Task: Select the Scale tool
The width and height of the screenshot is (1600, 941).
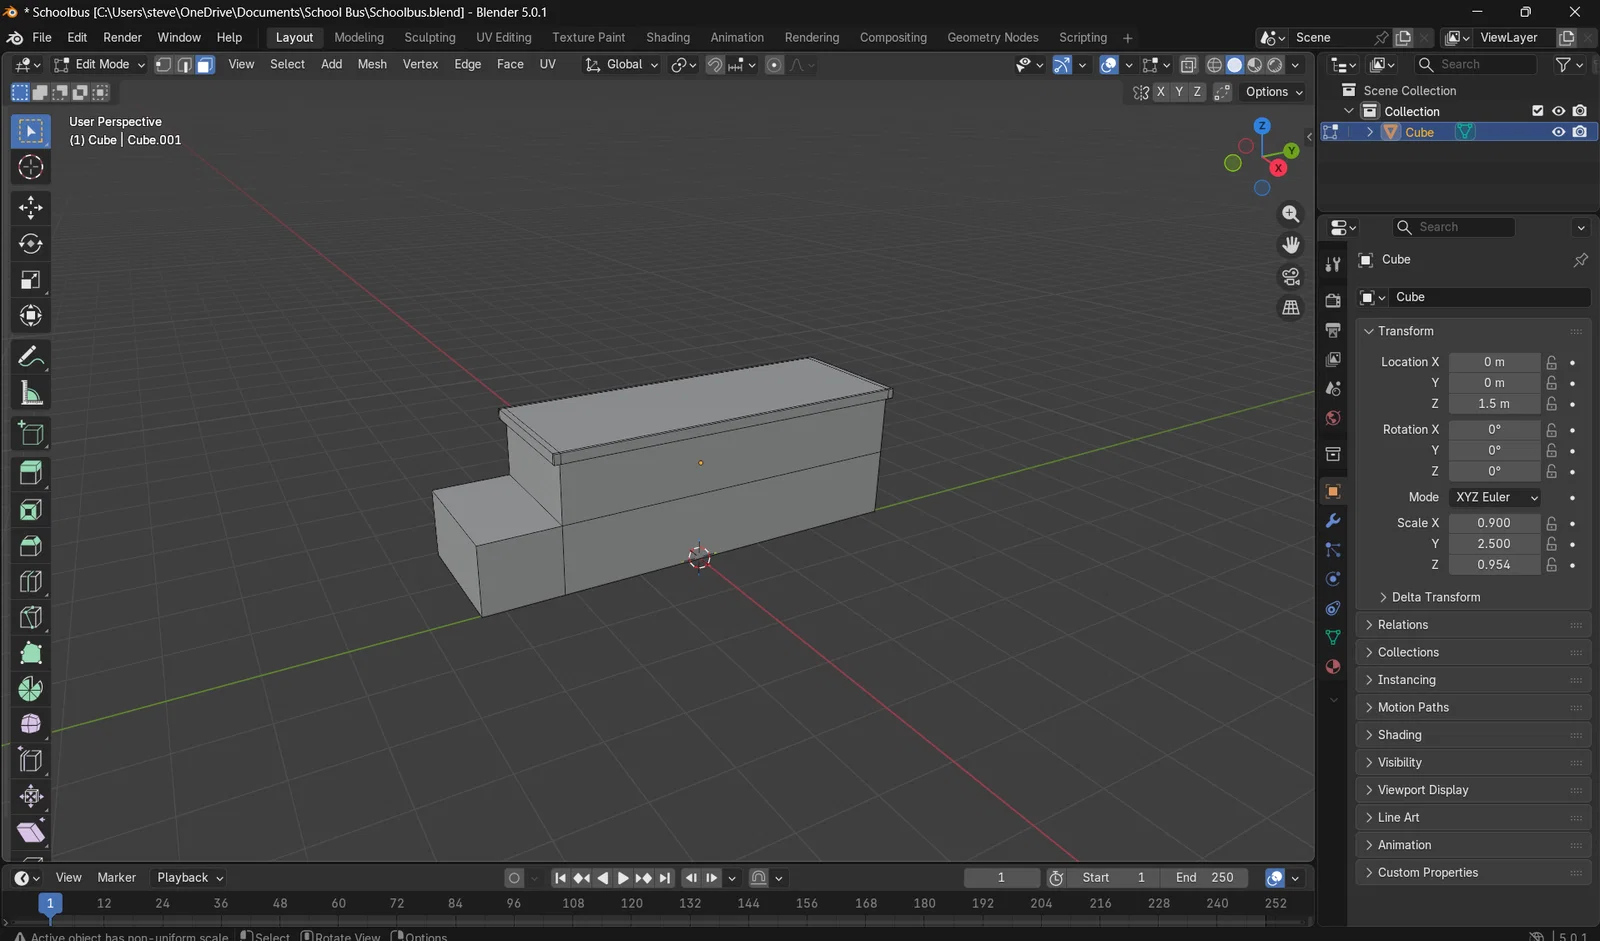Action: tap(31, 280)
